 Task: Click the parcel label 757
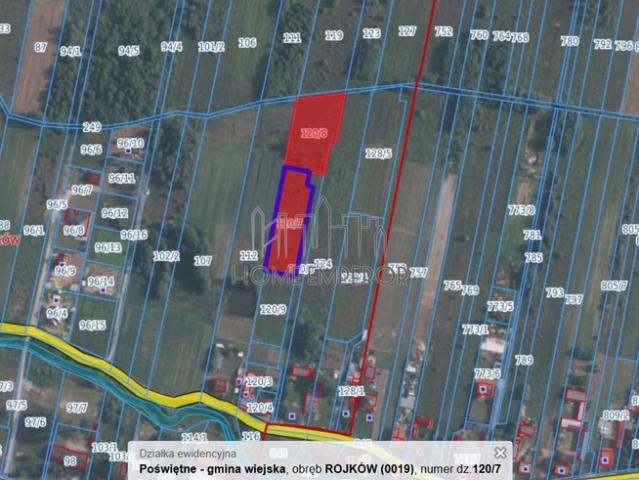[x=418, y=273]
